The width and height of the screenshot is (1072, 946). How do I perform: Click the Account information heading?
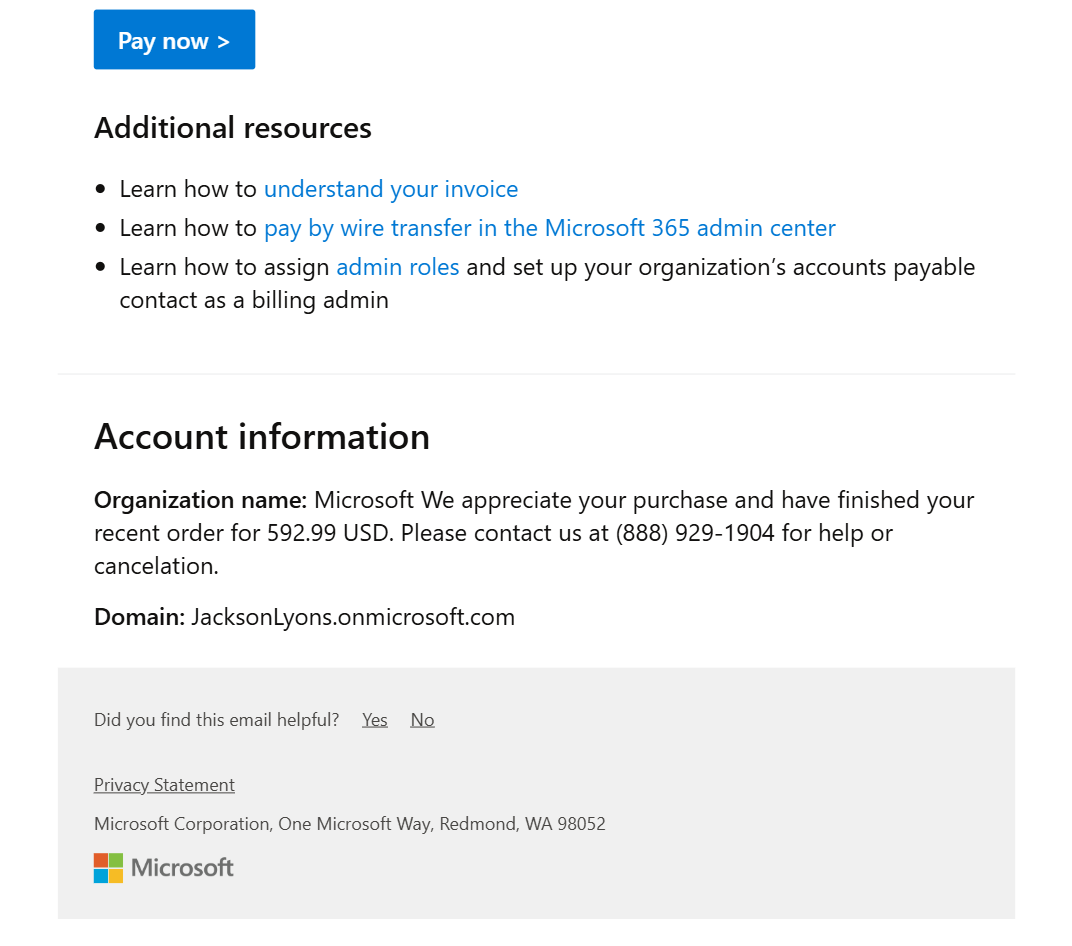coord(261,437)
